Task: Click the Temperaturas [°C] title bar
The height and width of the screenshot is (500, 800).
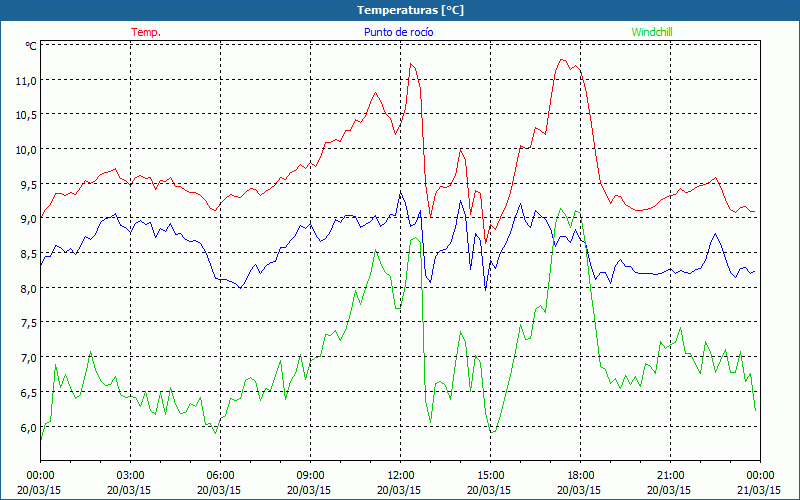Action: point(400,10)
